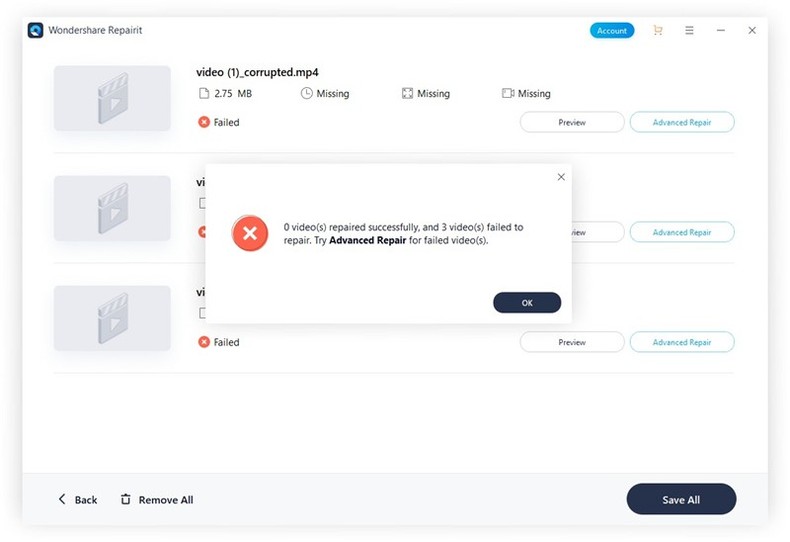Click Remove All with trash icon
Screen dimensions: 790x542
pyautogui.click(x=157, y=499)
